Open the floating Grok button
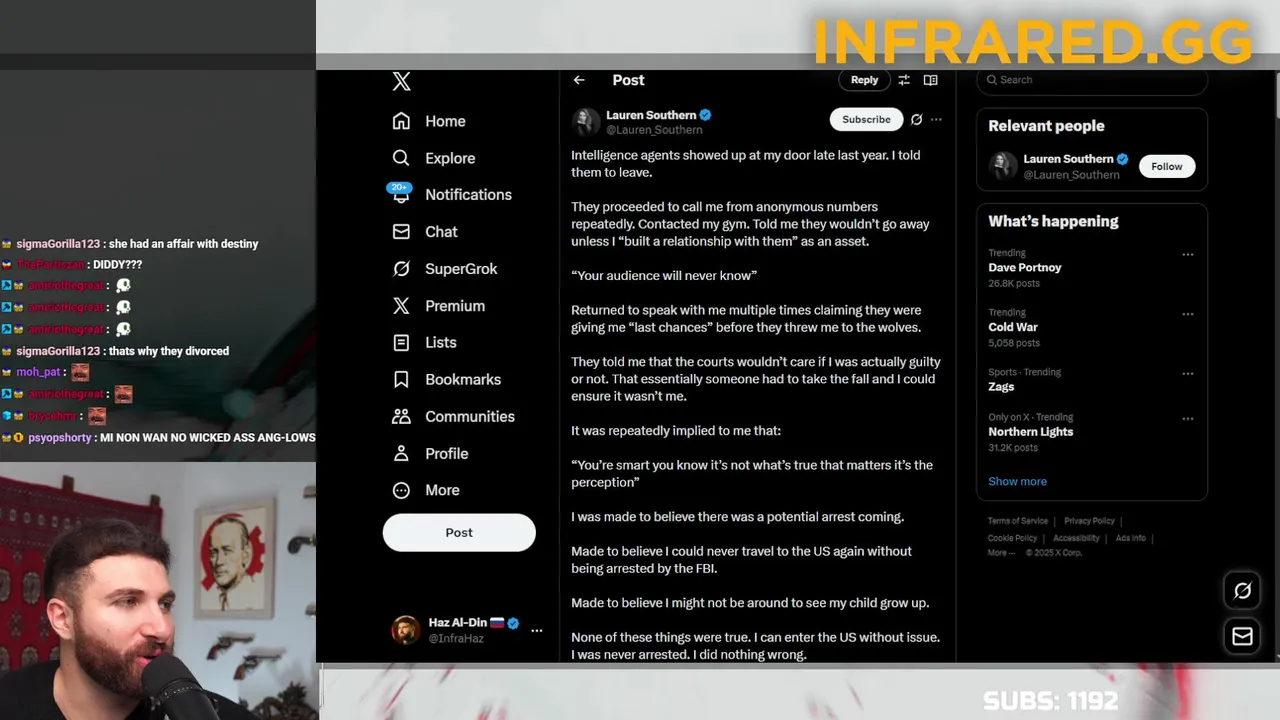 tap(1242, 591)
